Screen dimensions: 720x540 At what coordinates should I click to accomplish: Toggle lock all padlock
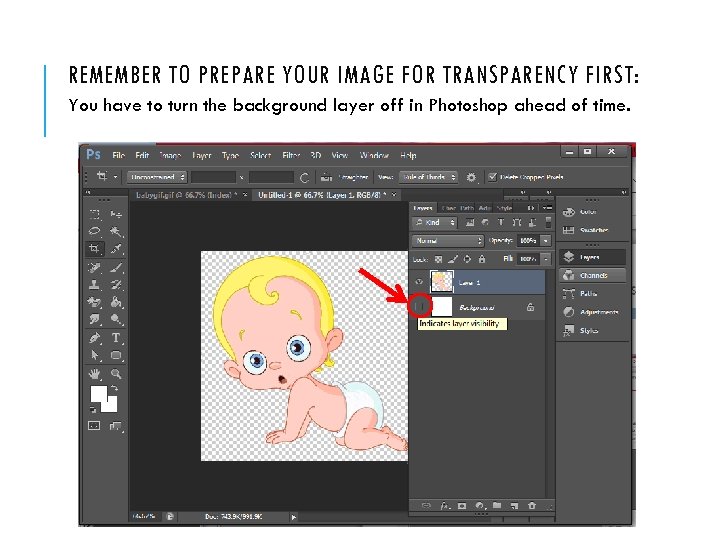point(482,259)
